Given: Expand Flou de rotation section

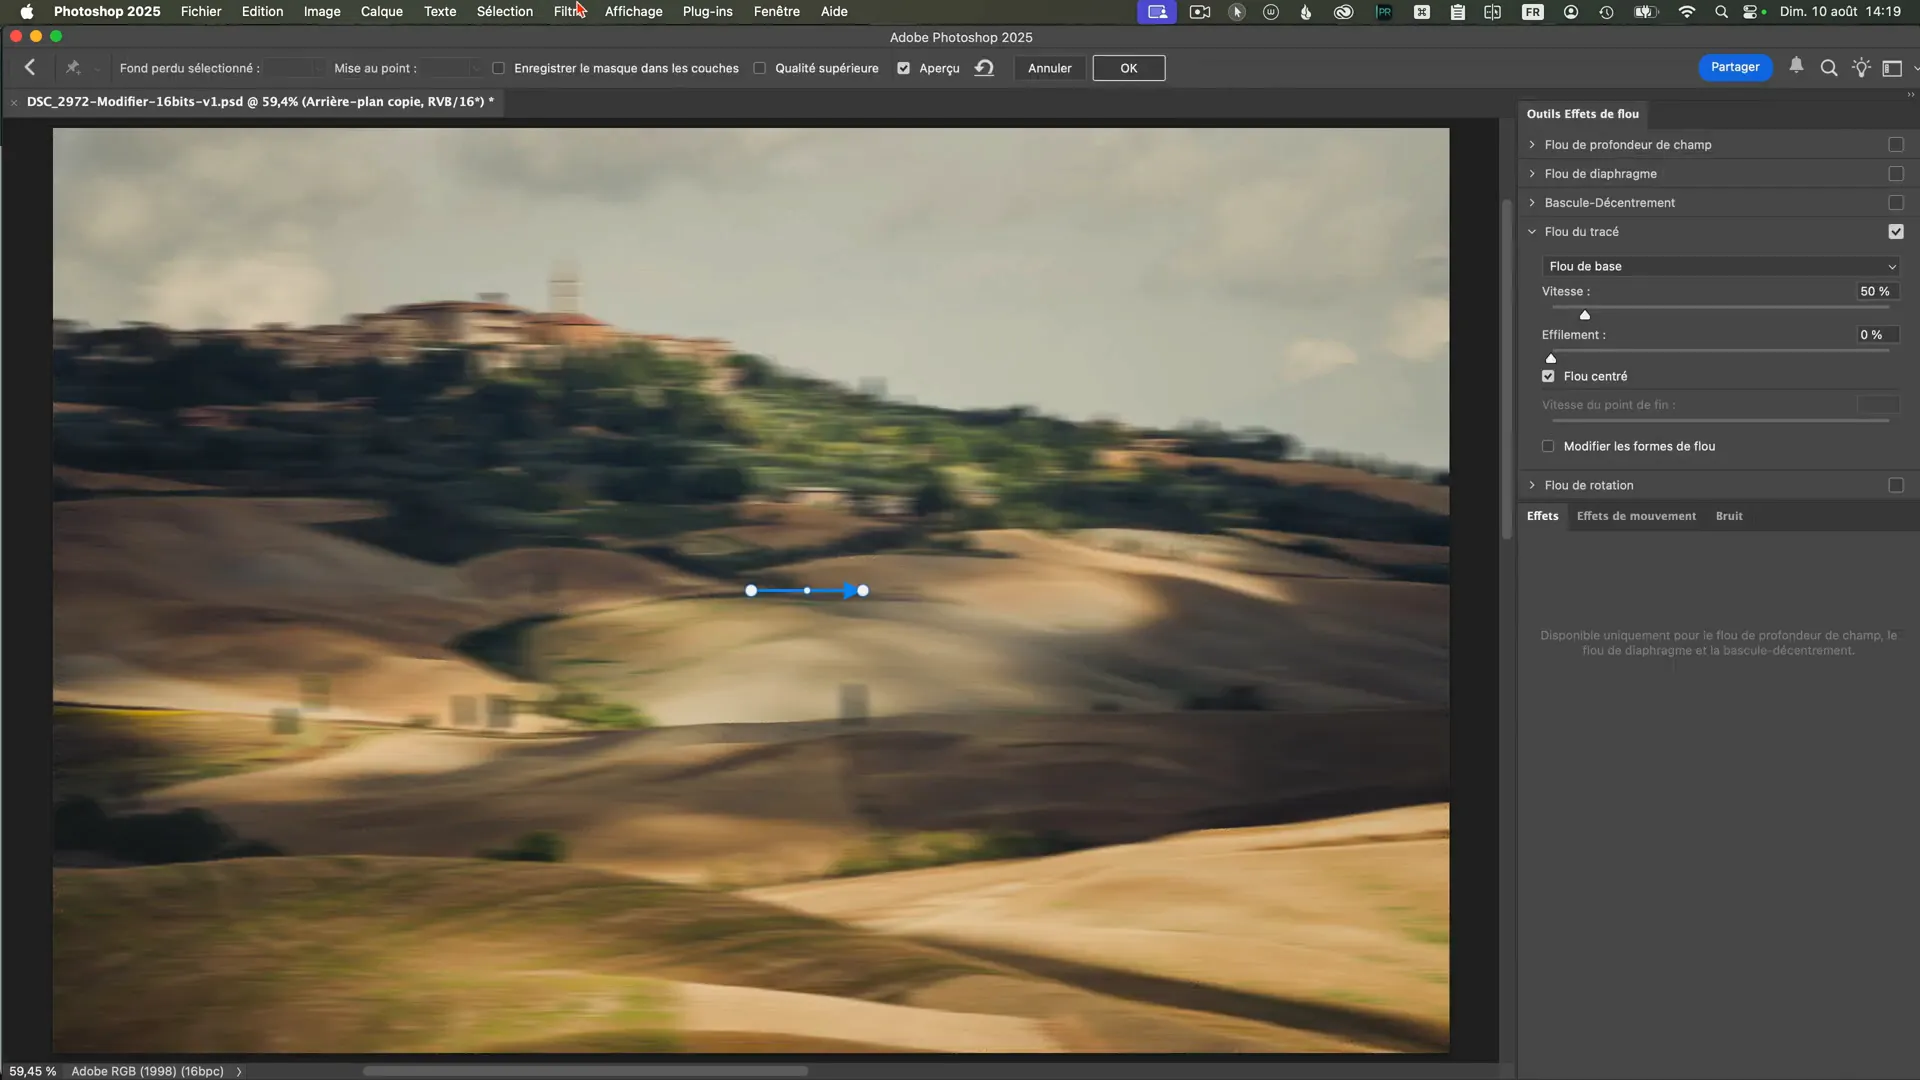Looking at the screenshot, I should tap(1531, 485).
